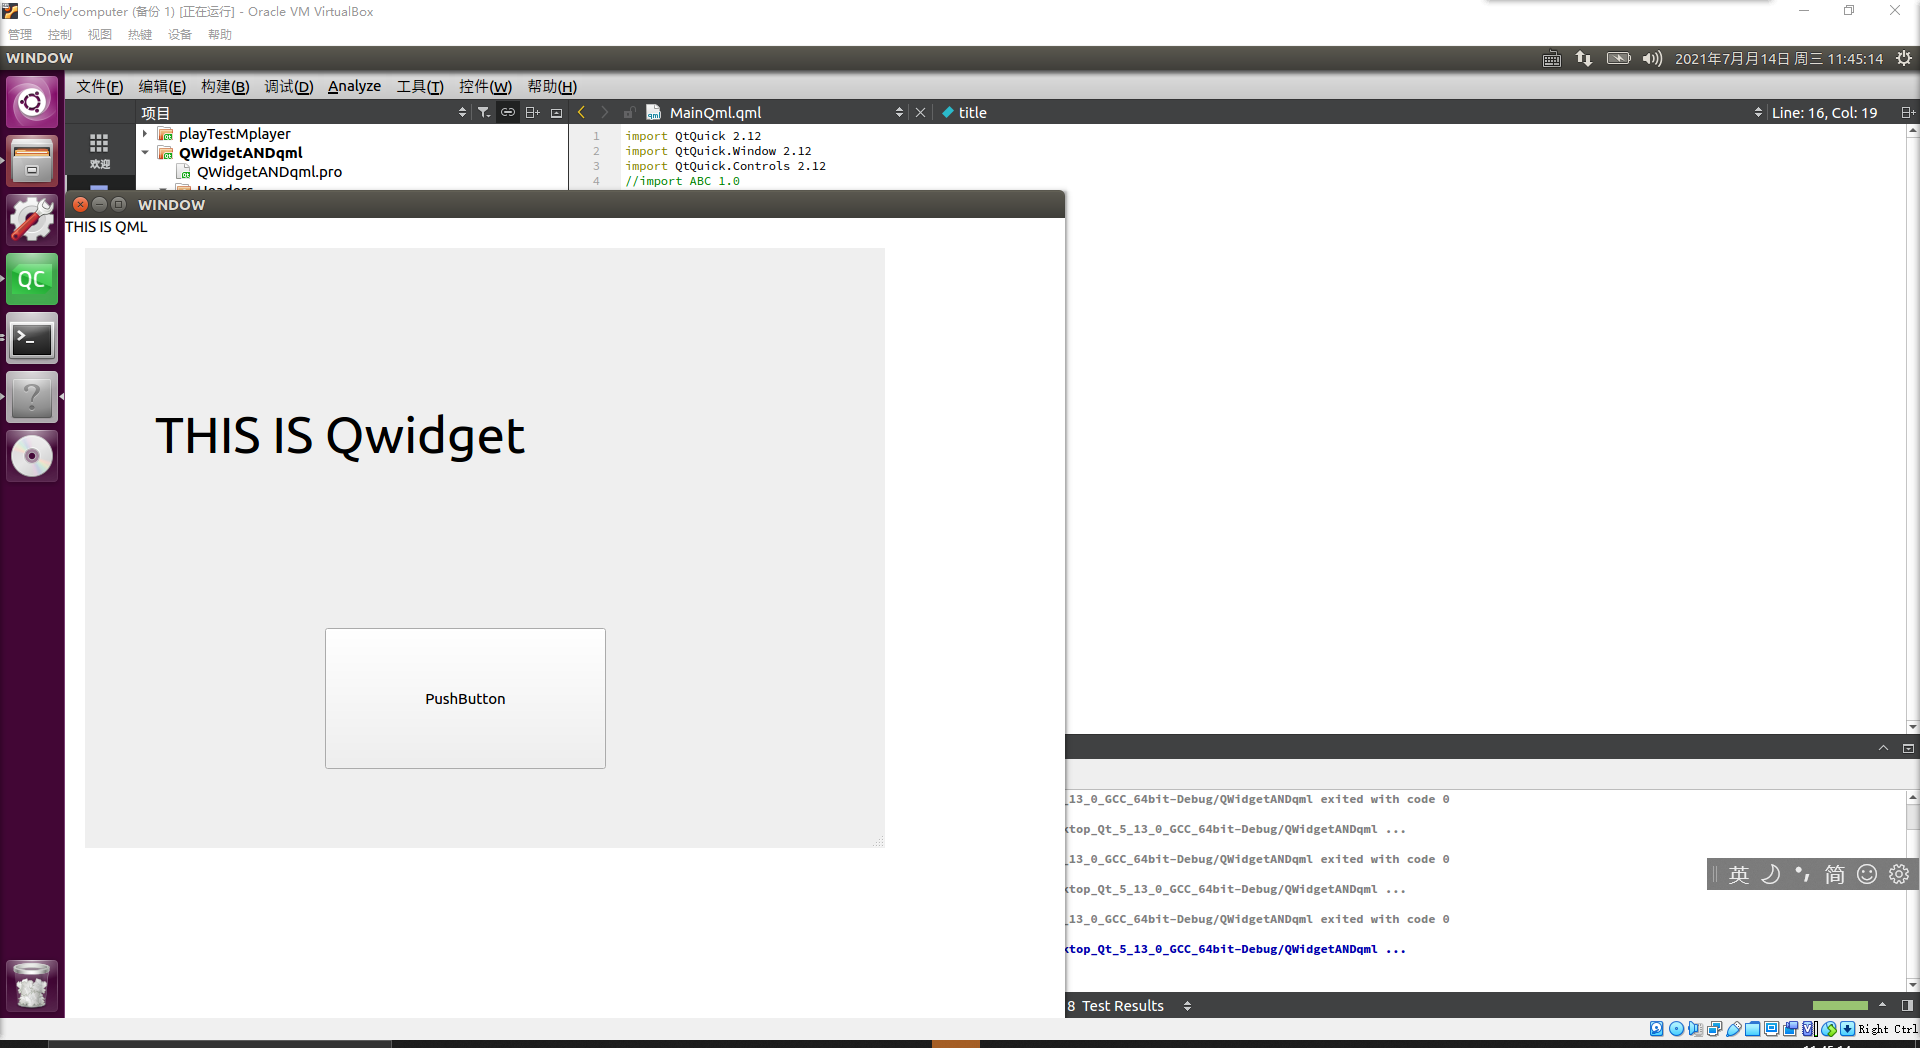Open the 工具(T) menu
Image resolution: width=1920 pixels, height=1048 pixels.
click(419, 86)
